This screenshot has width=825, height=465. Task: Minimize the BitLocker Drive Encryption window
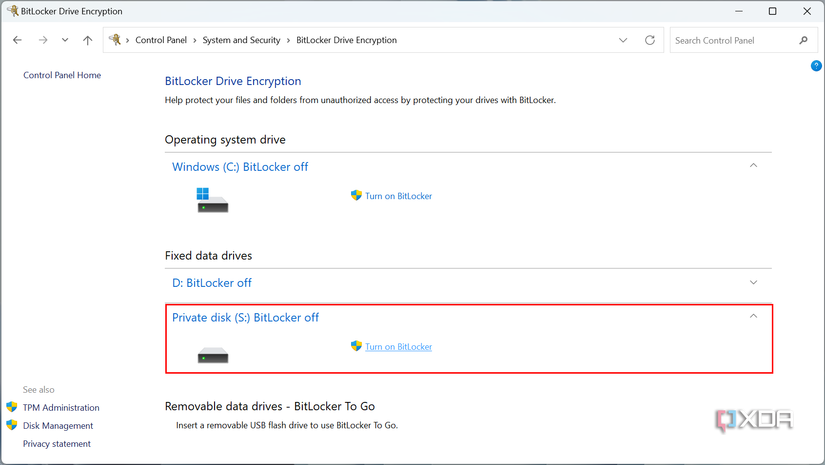[x=739, y=11]
